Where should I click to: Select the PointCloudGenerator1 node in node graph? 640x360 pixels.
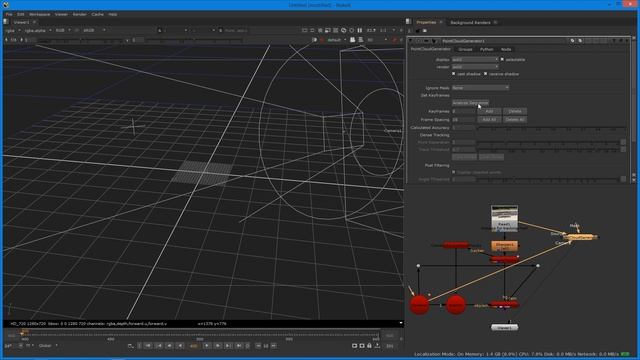580,237
